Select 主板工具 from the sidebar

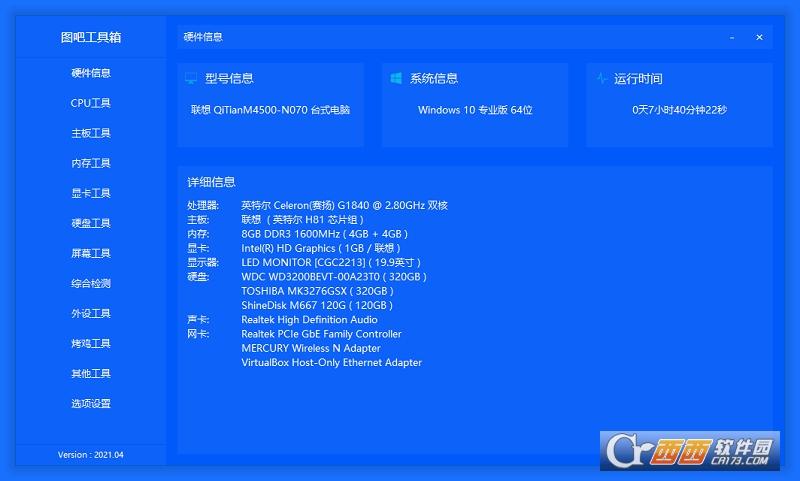91,133
